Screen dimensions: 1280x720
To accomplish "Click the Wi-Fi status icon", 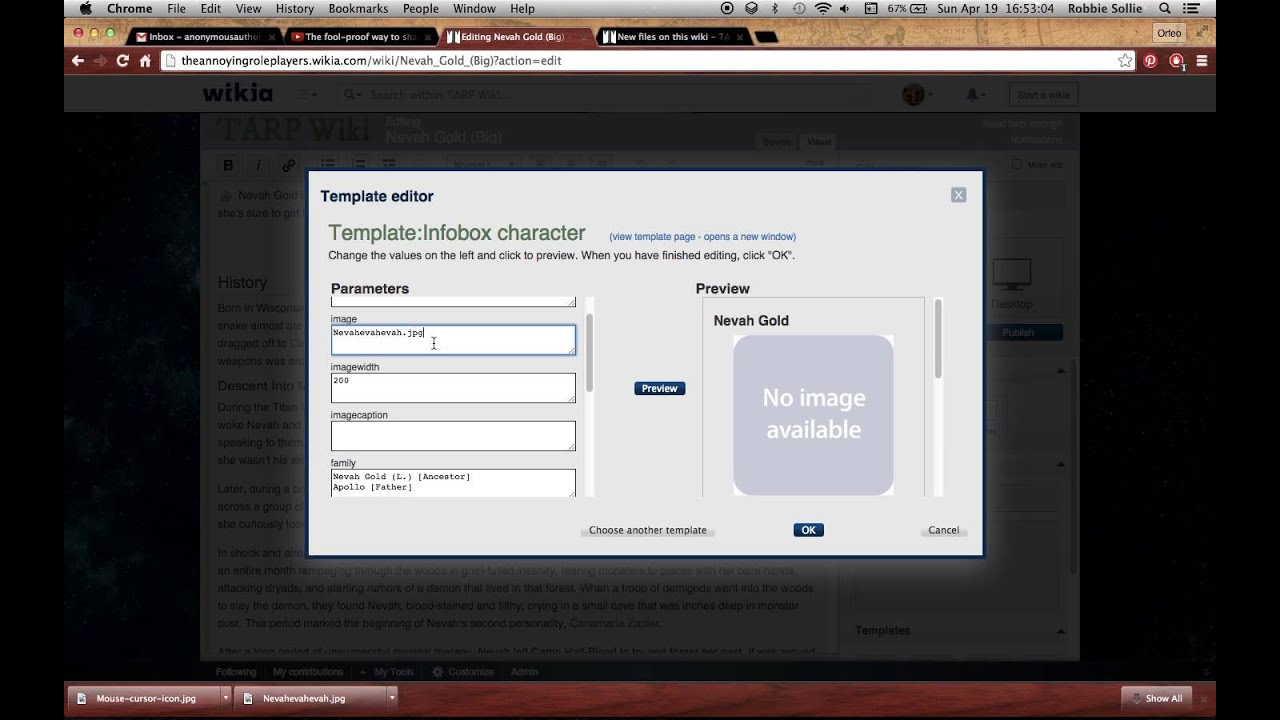I will (x=823, y=9).
